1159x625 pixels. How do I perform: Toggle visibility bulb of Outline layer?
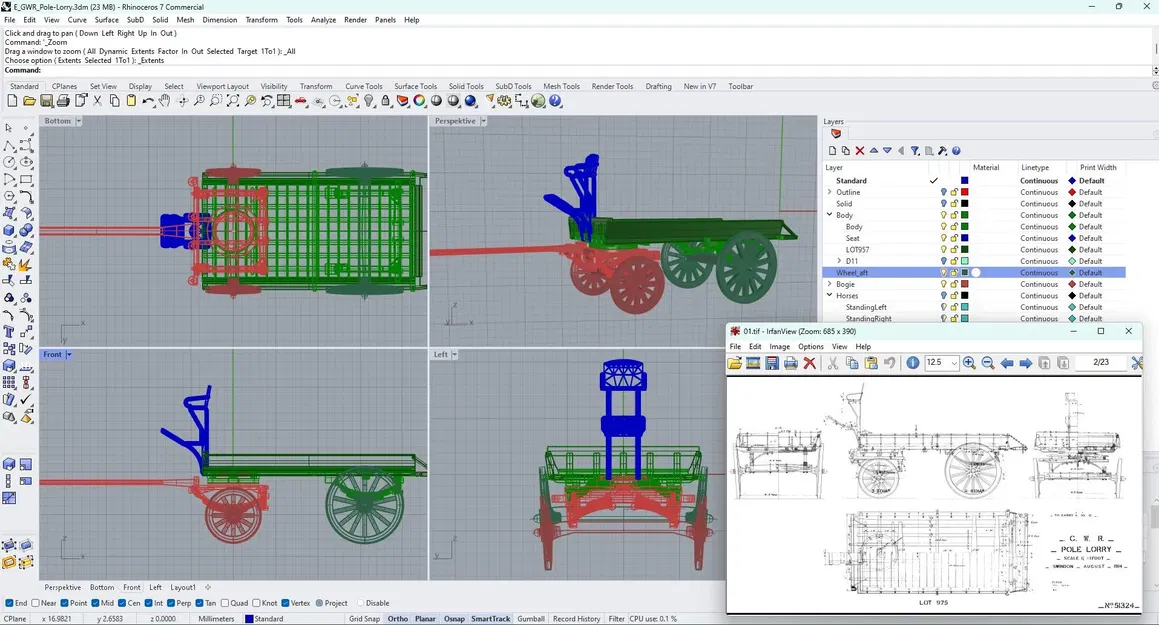(943, 192)
